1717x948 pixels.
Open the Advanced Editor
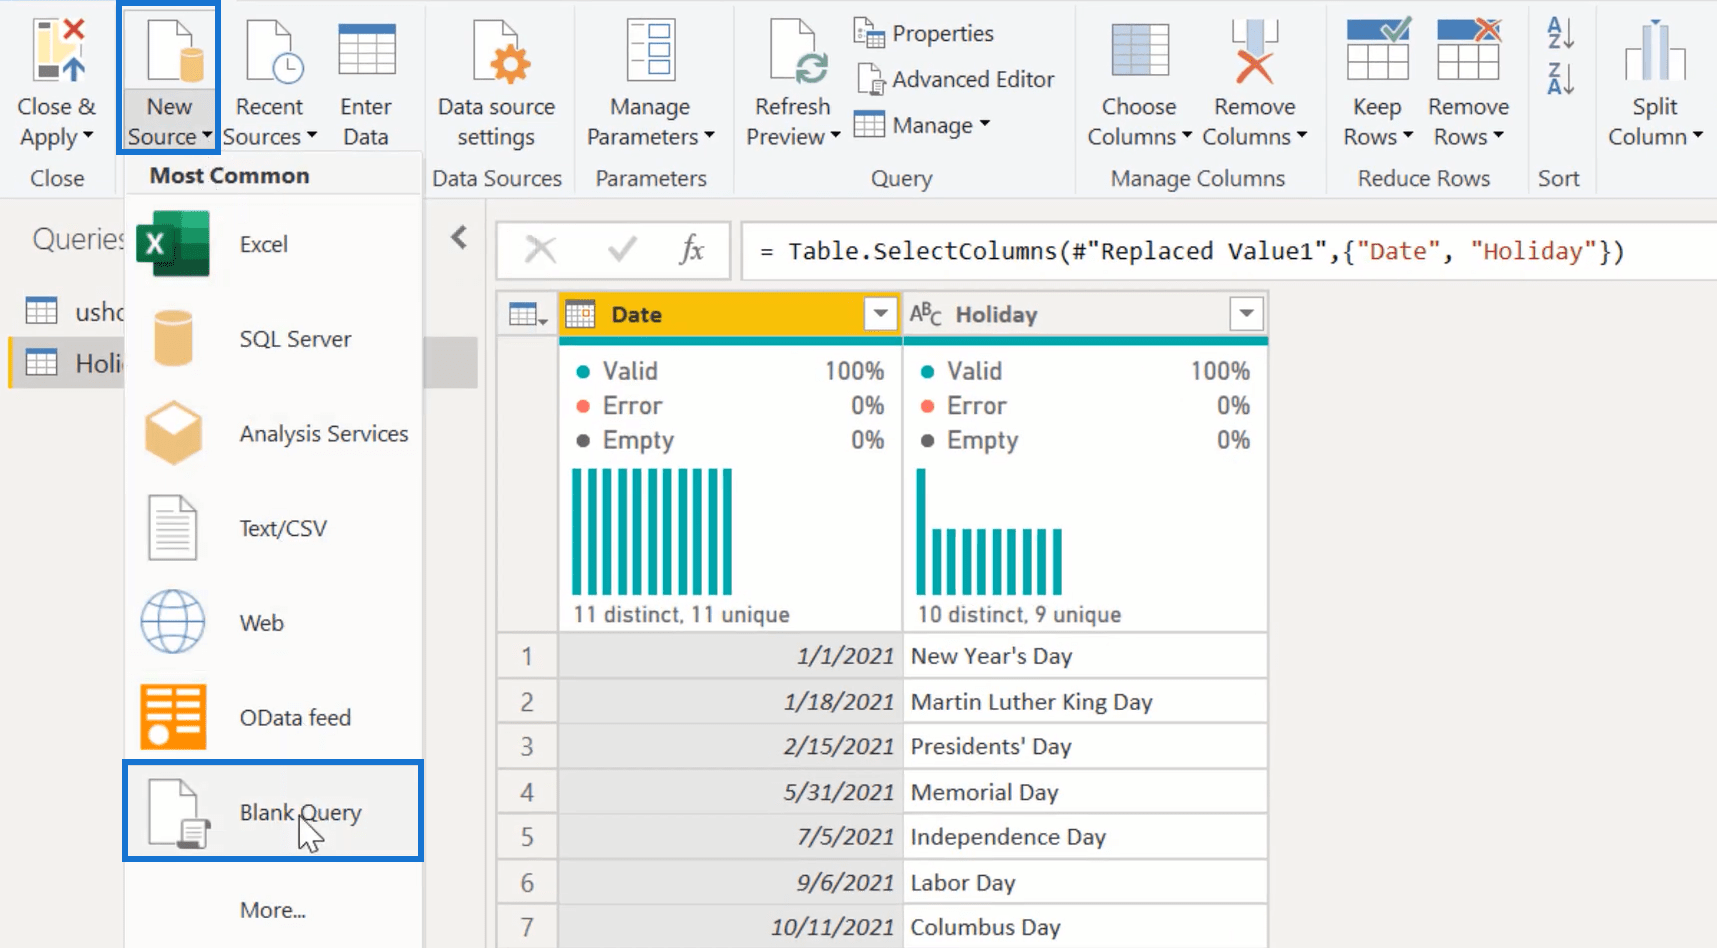956,79
